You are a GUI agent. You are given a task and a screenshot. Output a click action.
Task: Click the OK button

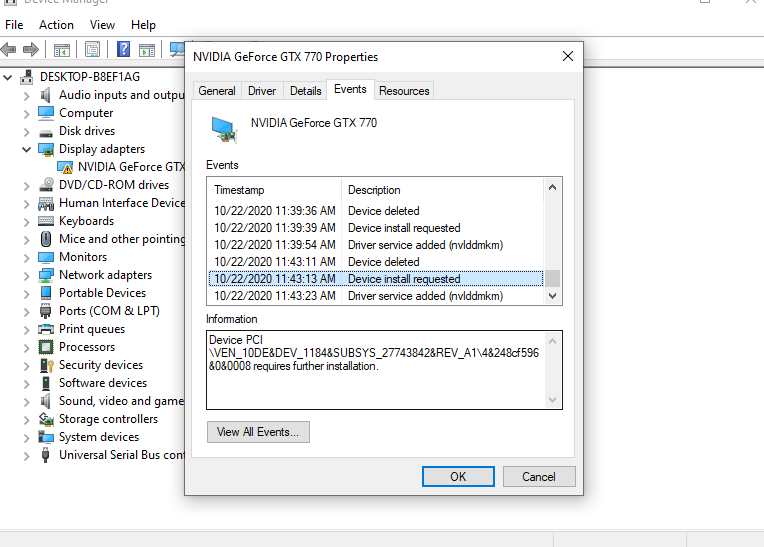(x=458, y=476)
